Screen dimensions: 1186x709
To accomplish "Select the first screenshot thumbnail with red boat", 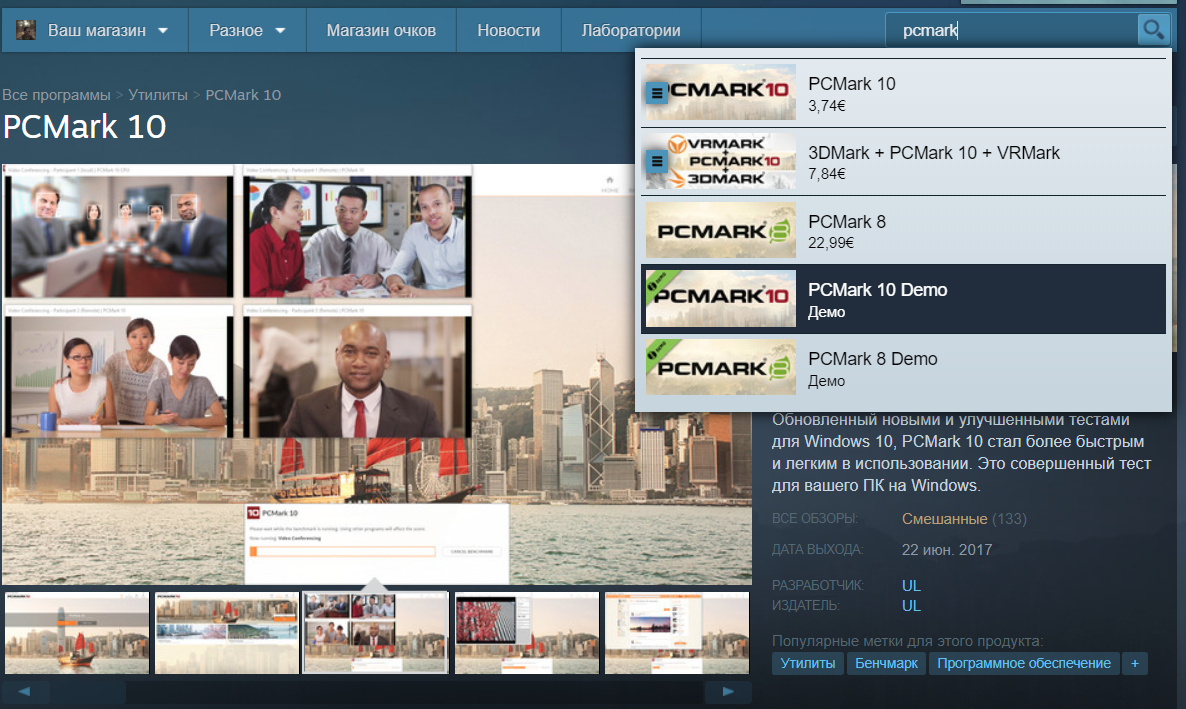I will [76, 632].
